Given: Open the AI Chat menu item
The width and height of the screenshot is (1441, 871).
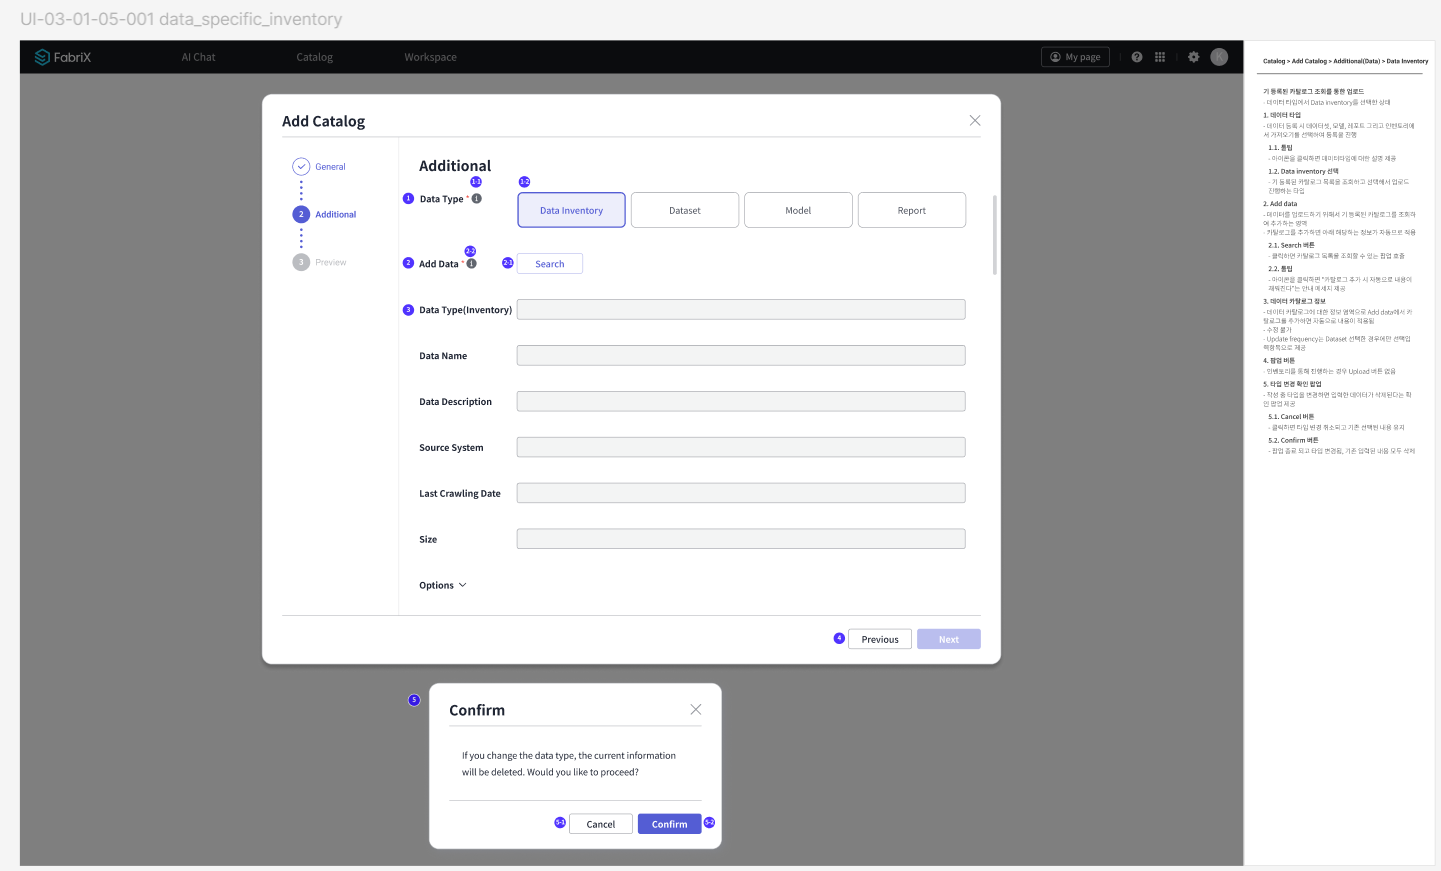Looking at the screenshot, I should click(x=198, y=57).
